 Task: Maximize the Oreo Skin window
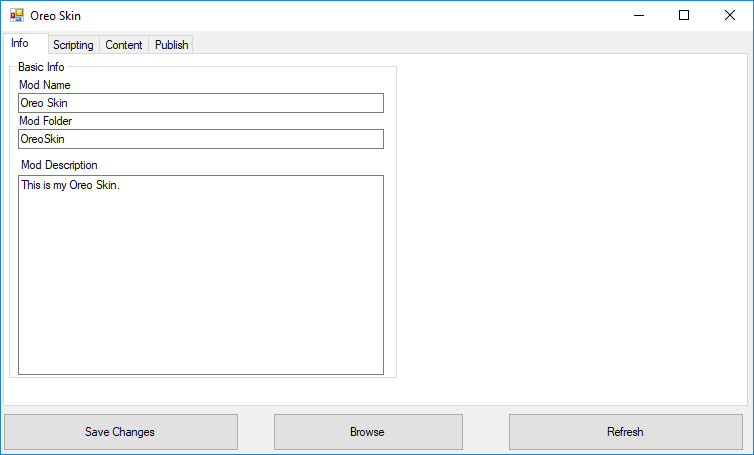(x=684, y=15)
